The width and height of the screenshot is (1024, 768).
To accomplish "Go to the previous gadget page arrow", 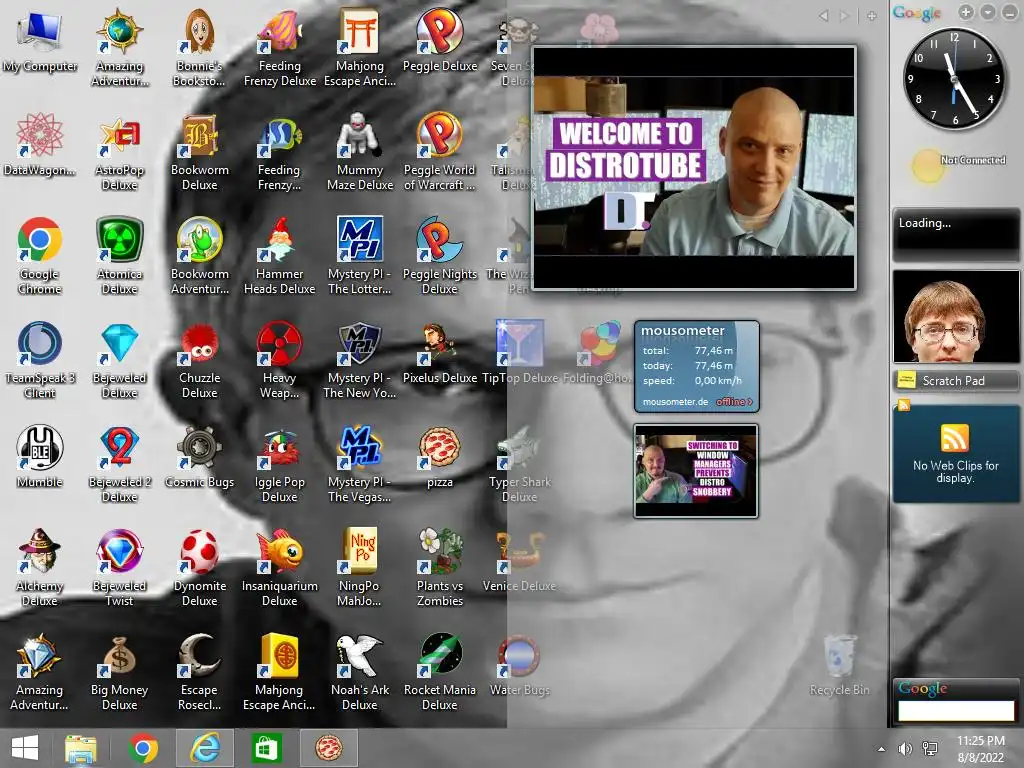I will click(x=824, y=16).
